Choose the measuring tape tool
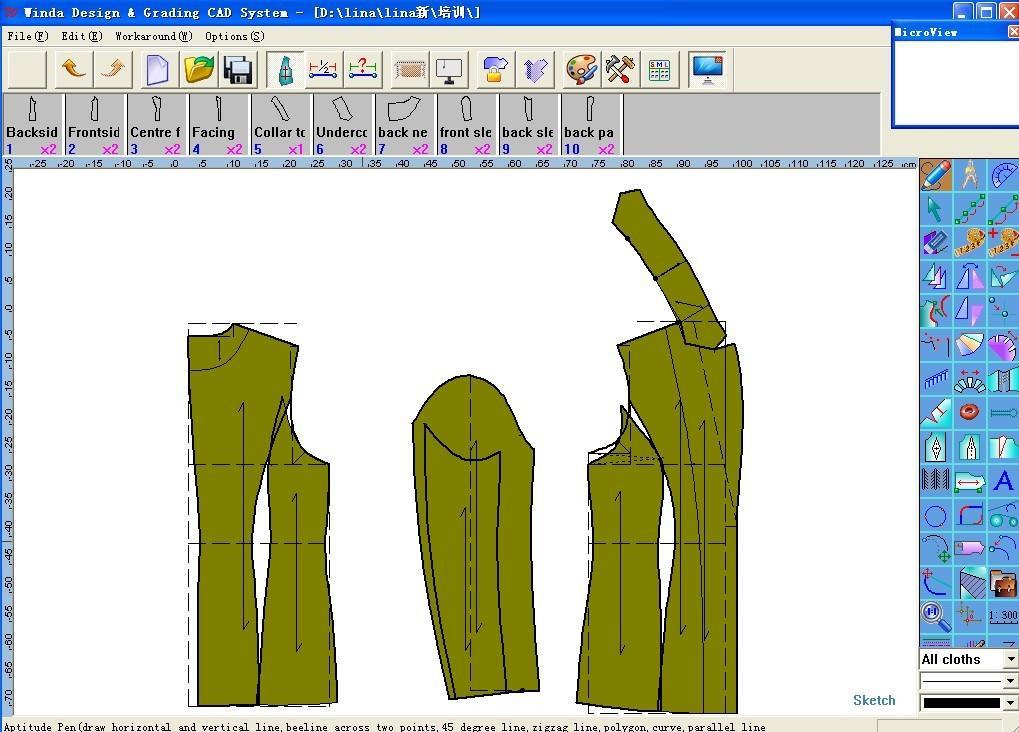 coord(970,243)
